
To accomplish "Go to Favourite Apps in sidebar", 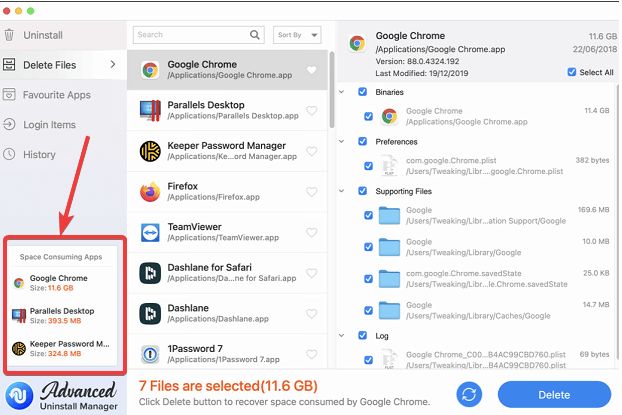I will pos(56,95).
